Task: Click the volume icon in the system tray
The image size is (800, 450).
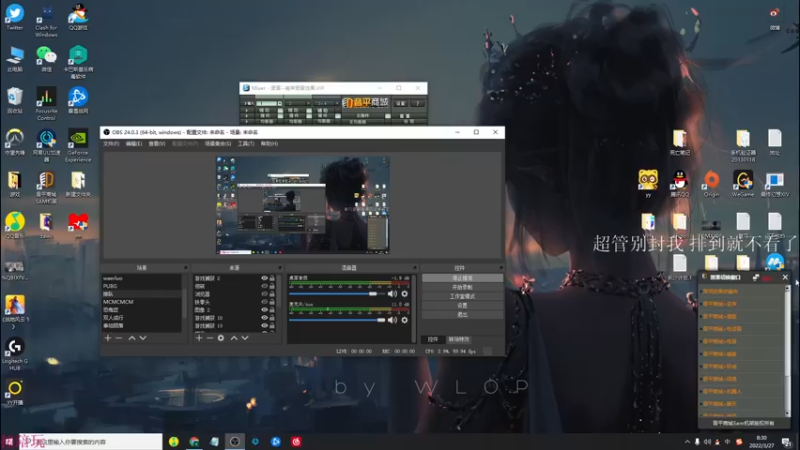Action: click(707, 442)
